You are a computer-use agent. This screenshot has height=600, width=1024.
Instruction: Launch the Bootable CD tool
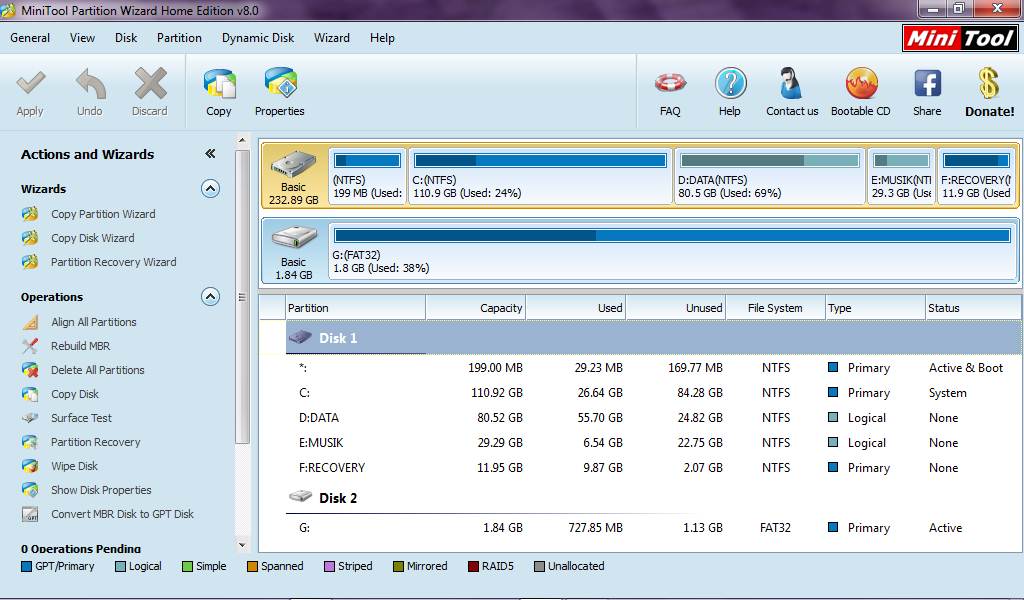(x=860, y=90)
